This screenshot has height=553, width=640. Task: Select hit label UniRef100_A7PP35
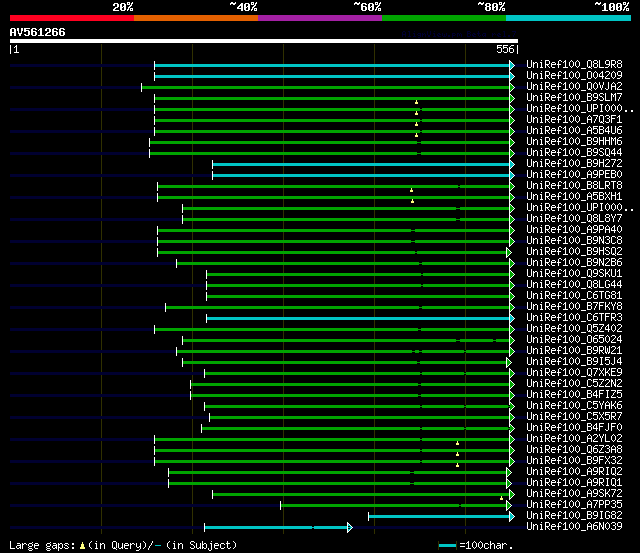coord(574,505)
